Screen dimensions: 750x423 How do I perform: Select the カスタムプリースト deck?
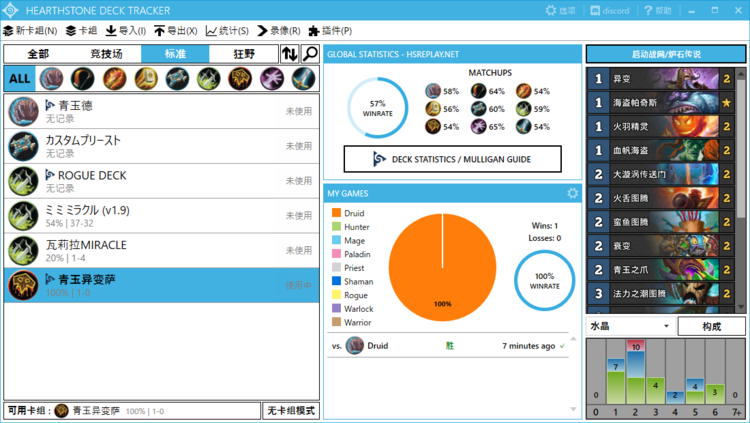pos(162,146)
